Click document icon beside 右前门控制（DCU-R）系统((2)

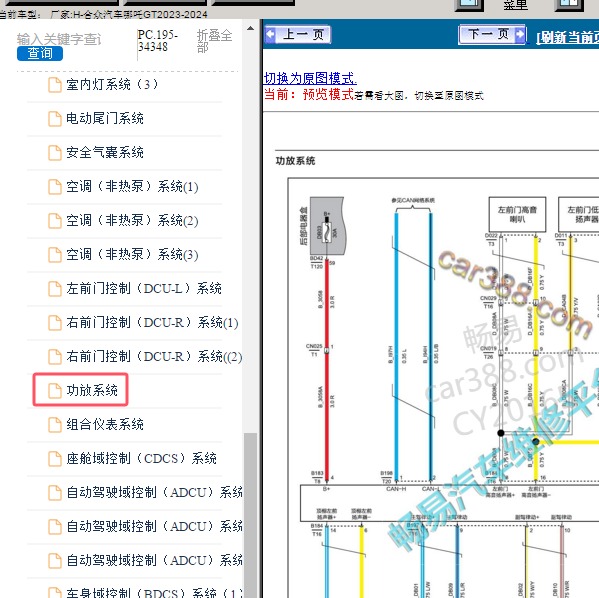[x=55, y=357]
